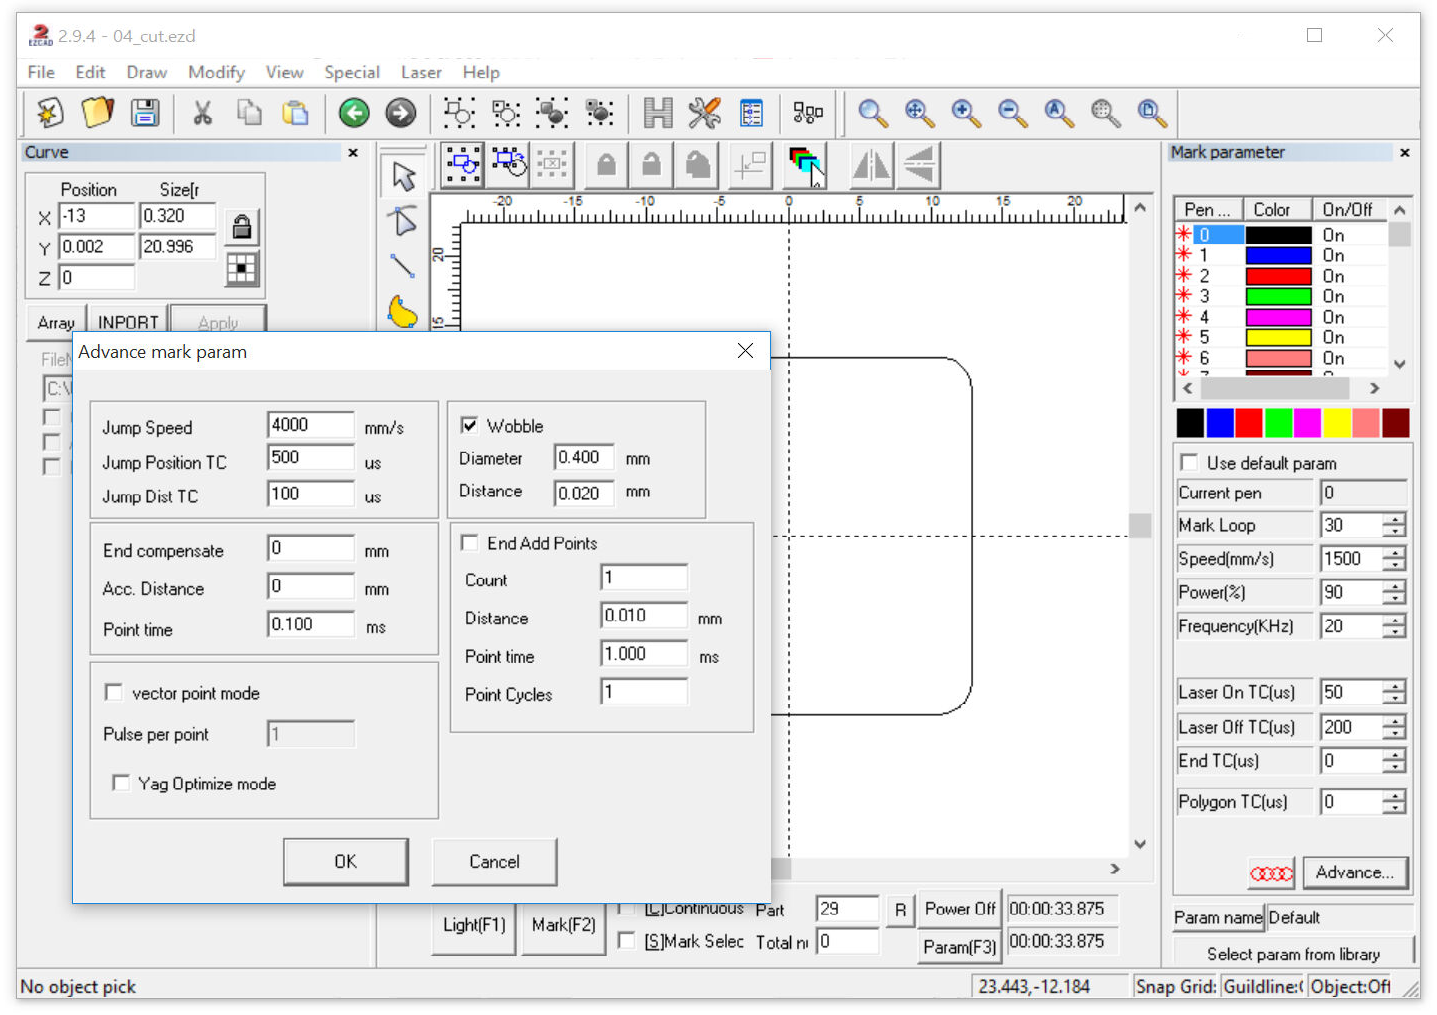Click the Hatch tool icon

657,113
